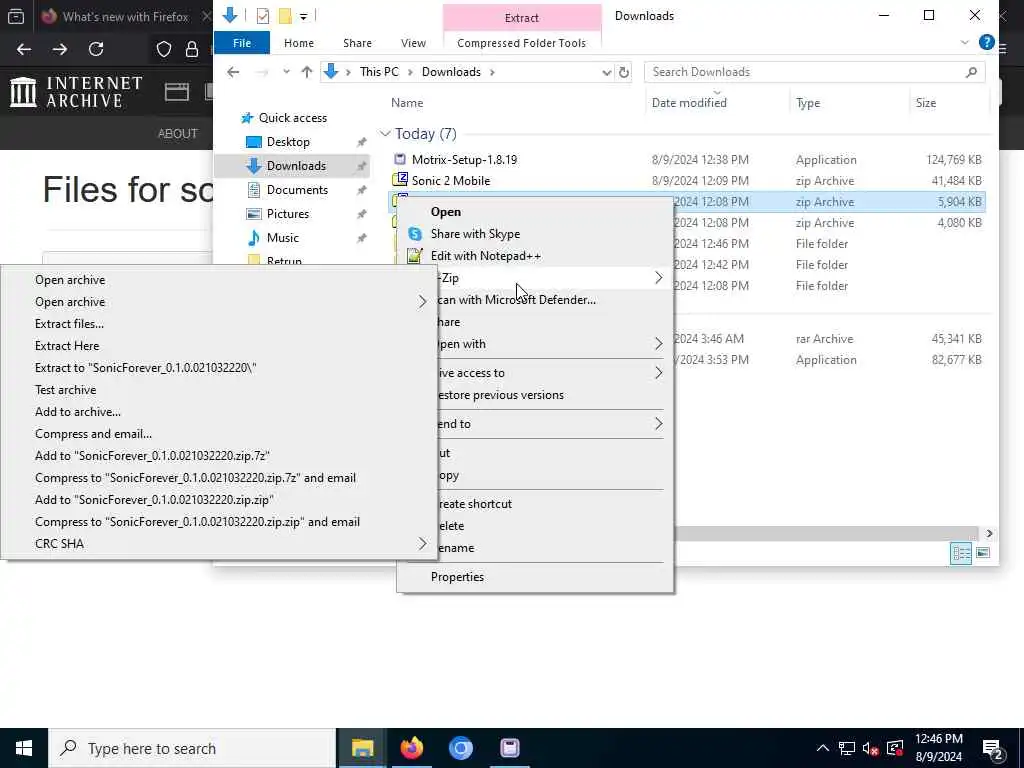Select Desktop in Quick access
The width and height of the screenshot is (1024, 768).
tap(288, 142)
